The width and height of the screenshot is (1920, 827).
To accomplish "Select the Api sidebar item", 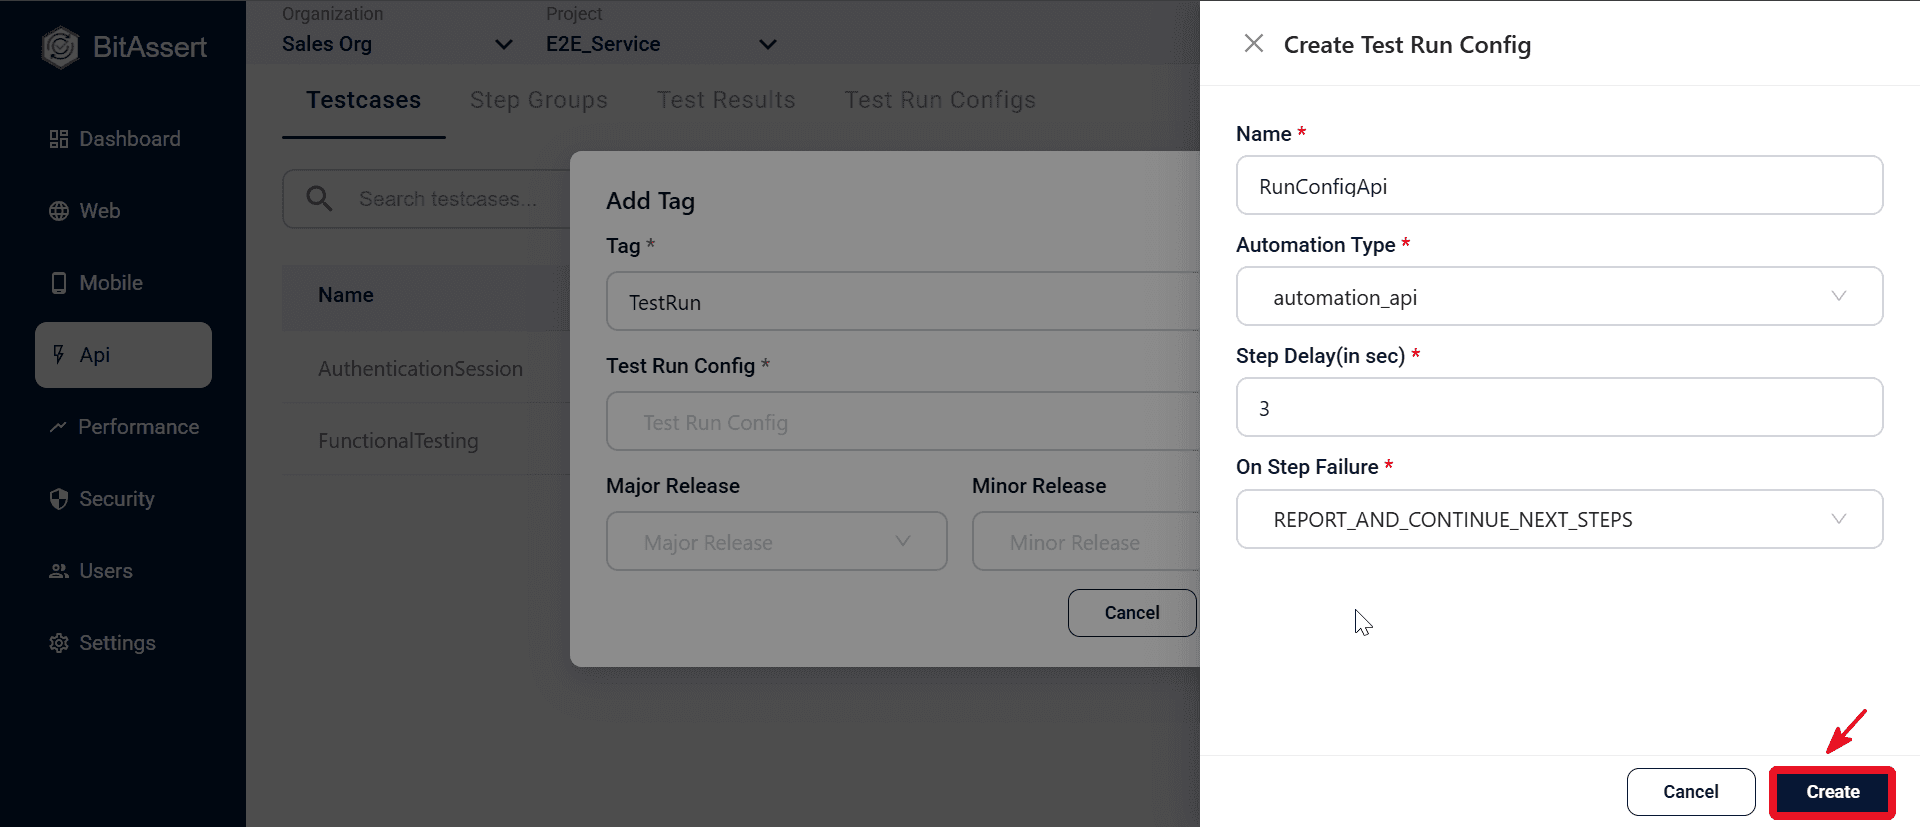I will pos(123,355).
